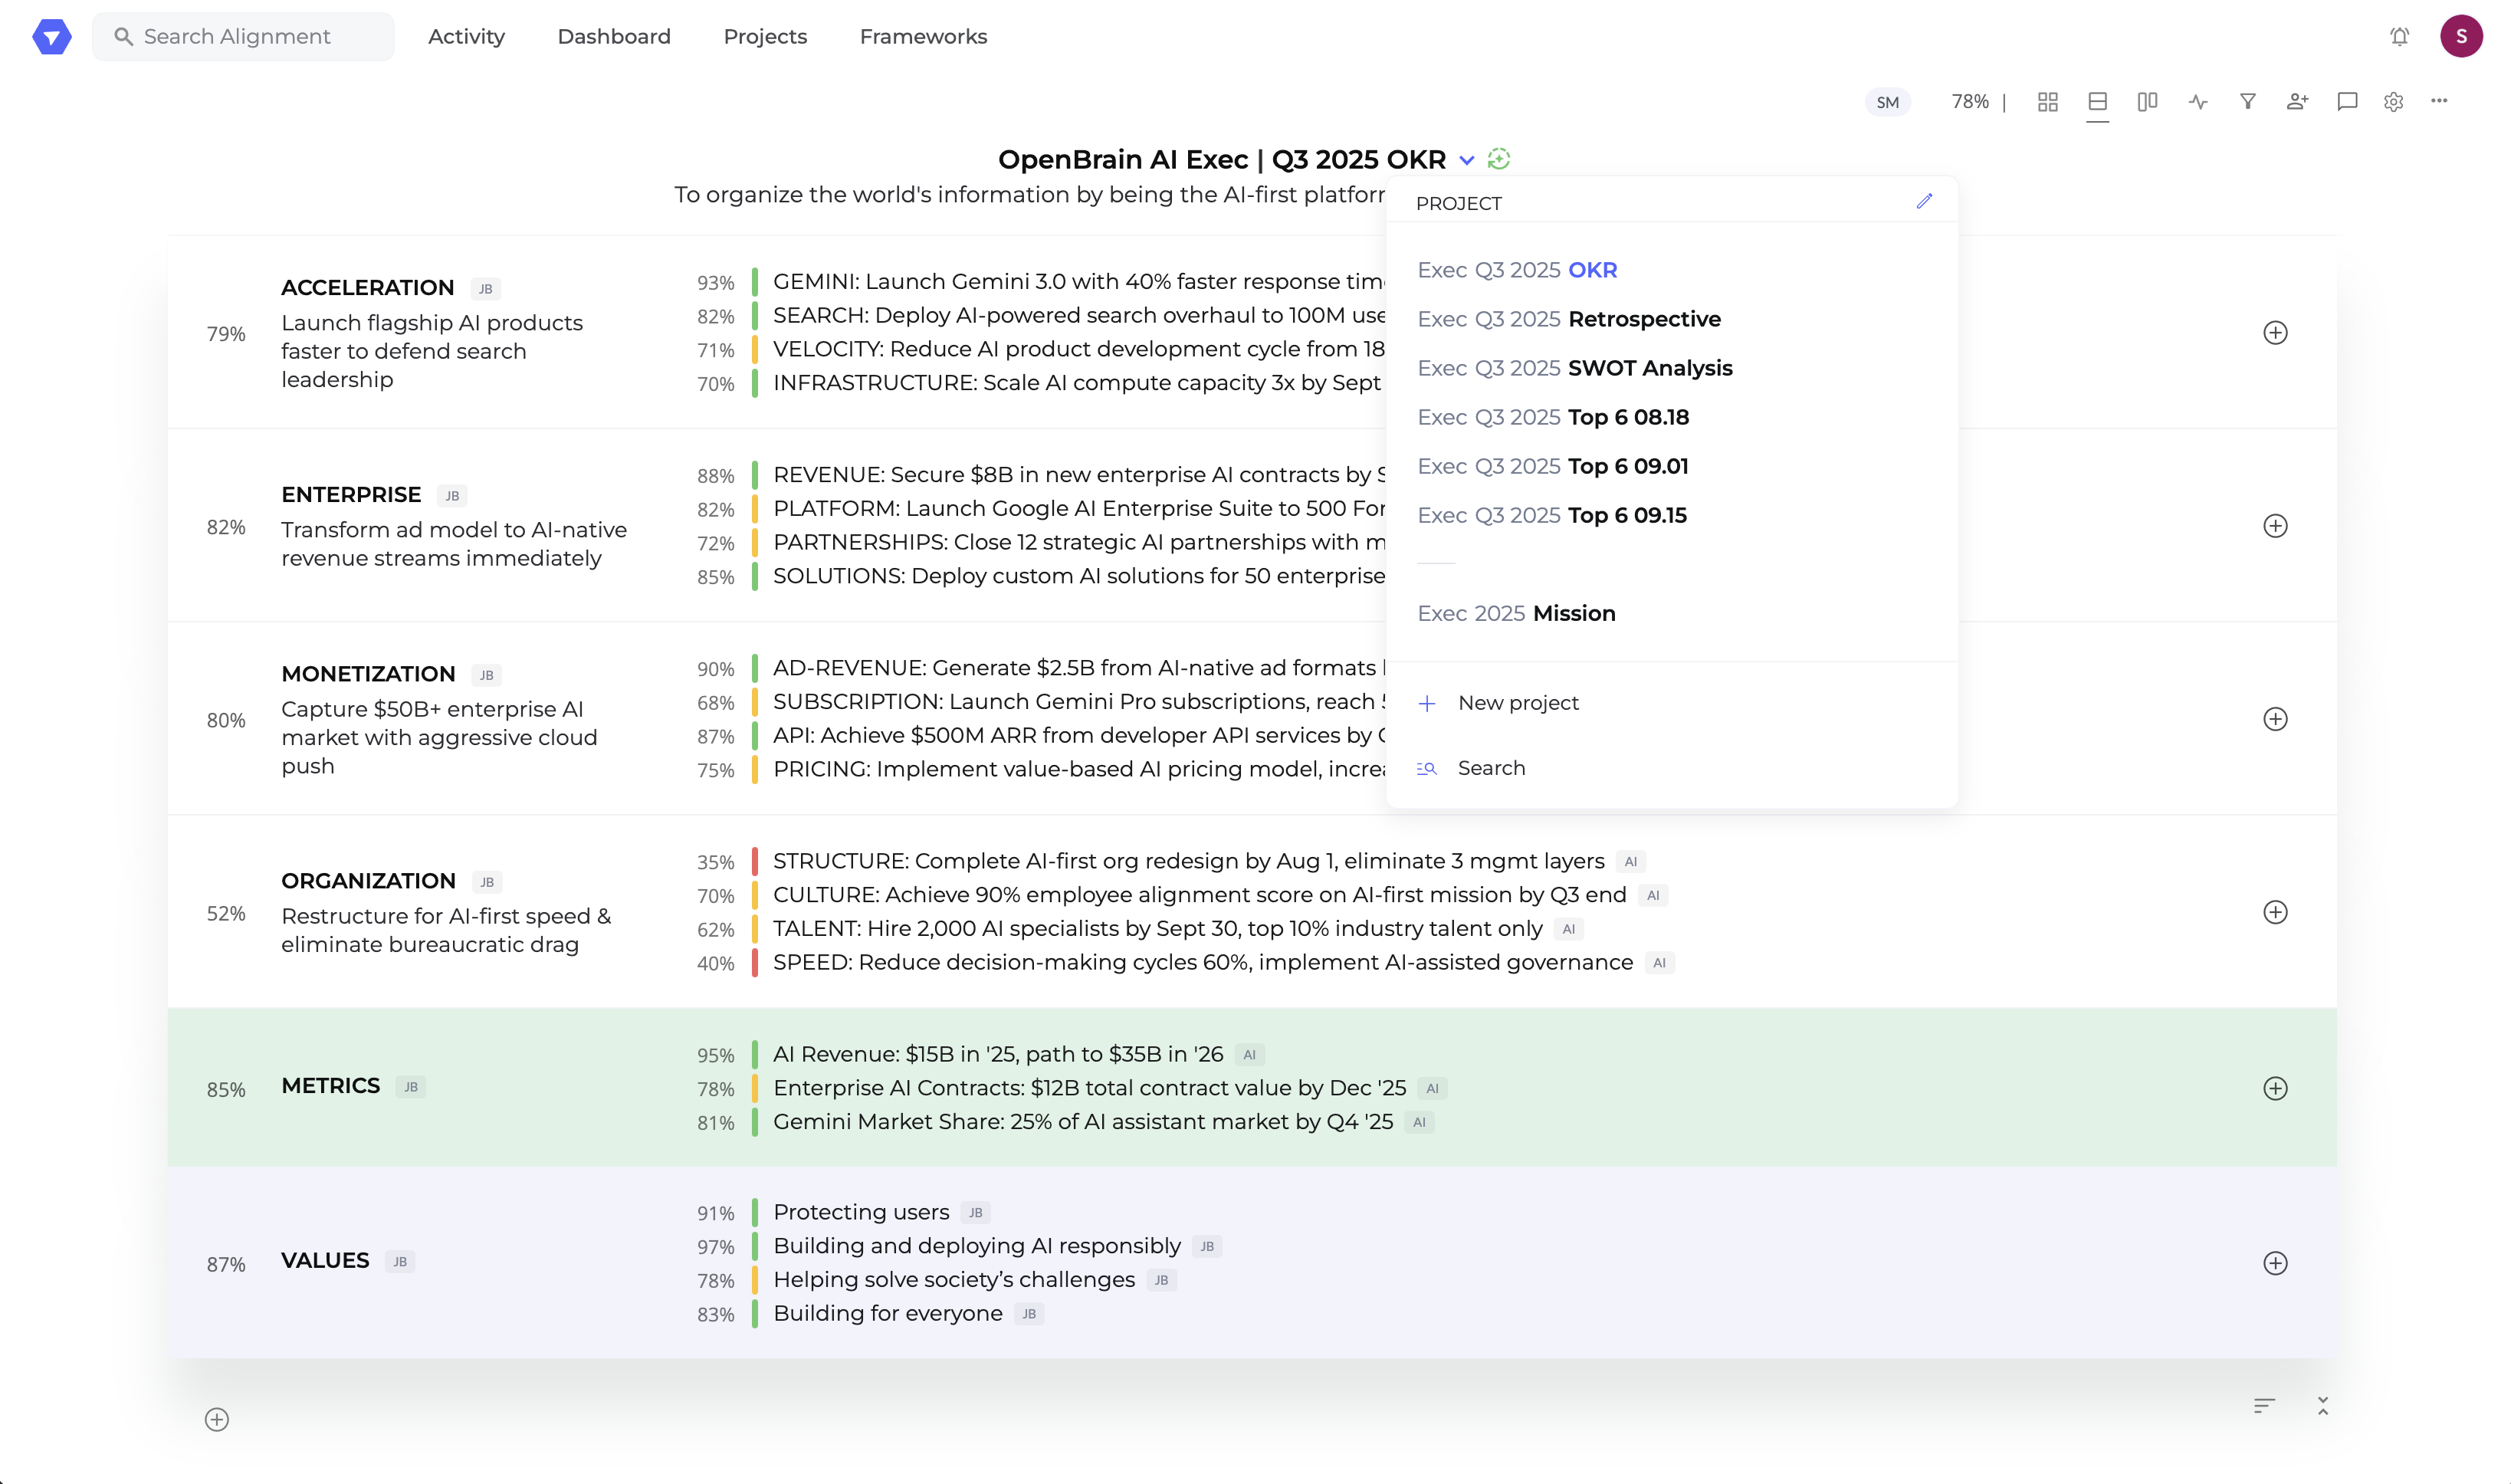Viewport: 2511px width, 1484px height.
Task: Keep the horizontal split view layout selected
Action: pyautogui.click(x=2097, y=101)
